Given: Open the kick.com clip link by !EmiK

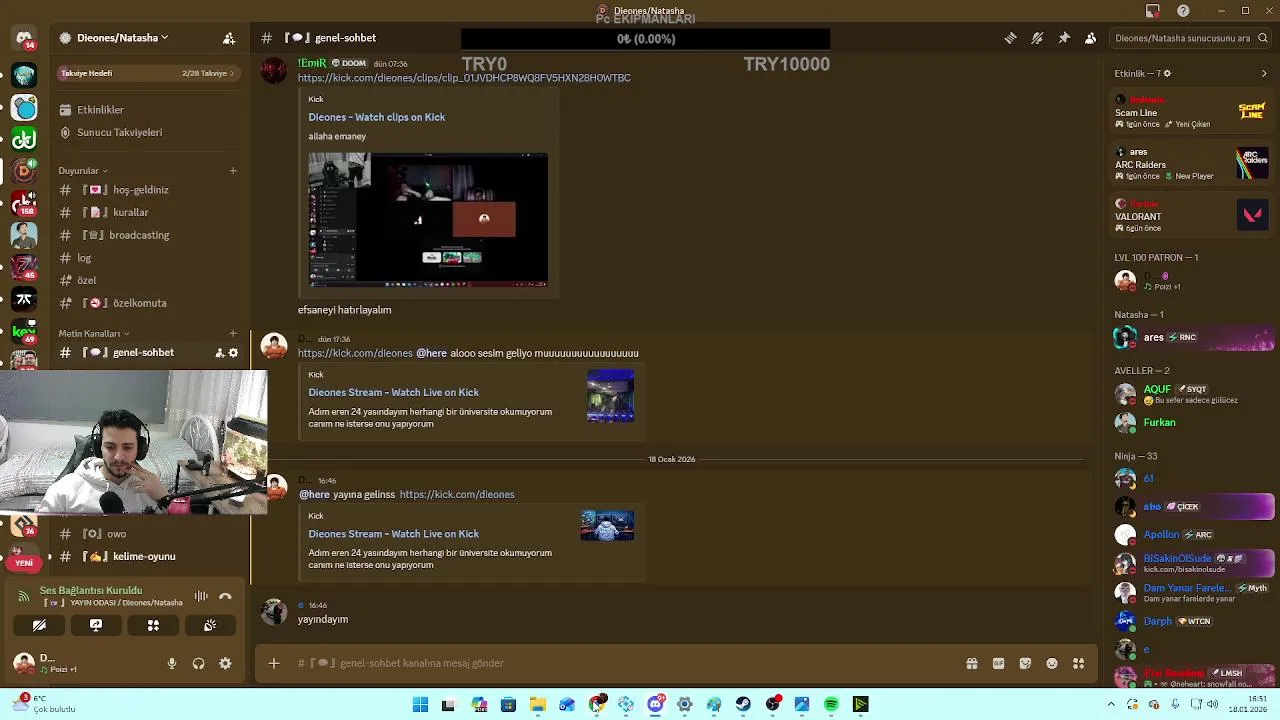Looking at the screenshot, I should [464, 78].
